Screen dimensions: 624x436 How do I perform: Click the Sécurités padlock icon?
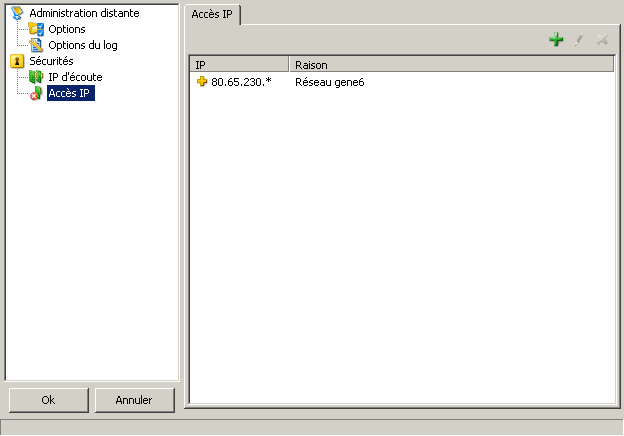pos(17,61)
